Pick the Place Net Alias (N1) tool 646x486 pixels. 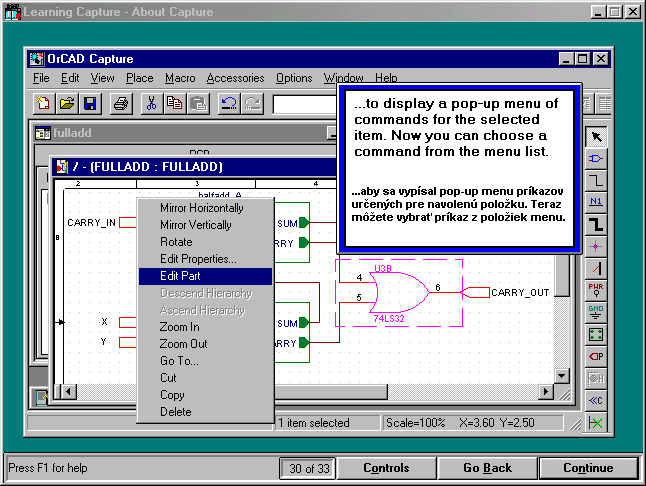[597, 203]
